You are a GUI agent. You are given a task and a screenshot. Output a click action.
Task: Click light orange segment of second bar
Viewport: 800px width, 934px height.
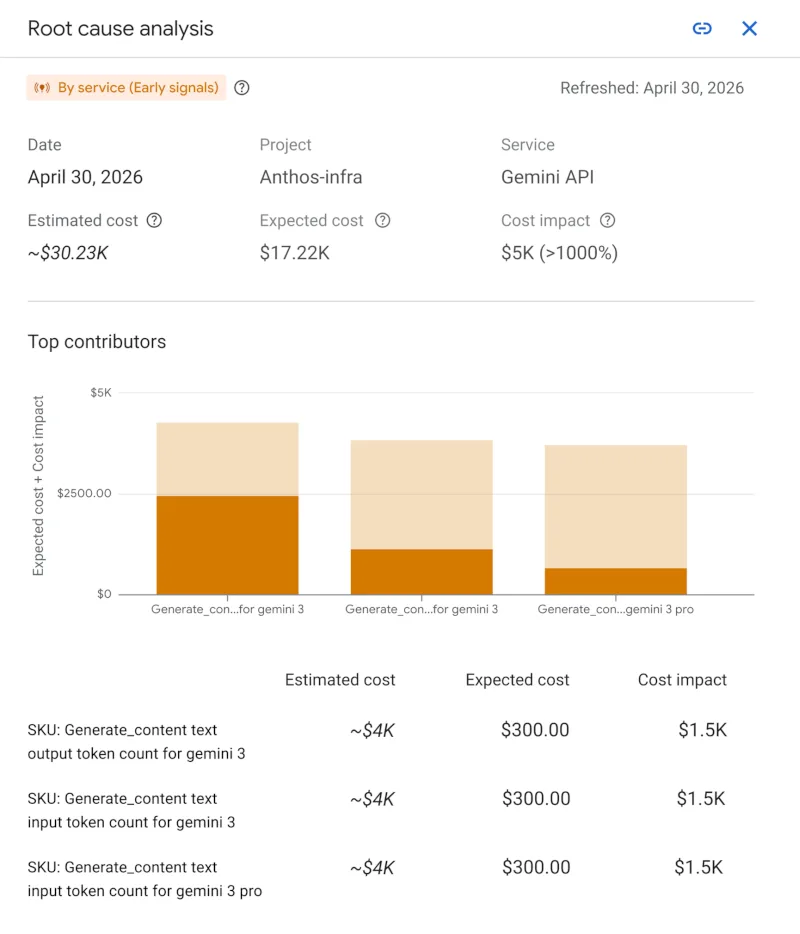422,494
